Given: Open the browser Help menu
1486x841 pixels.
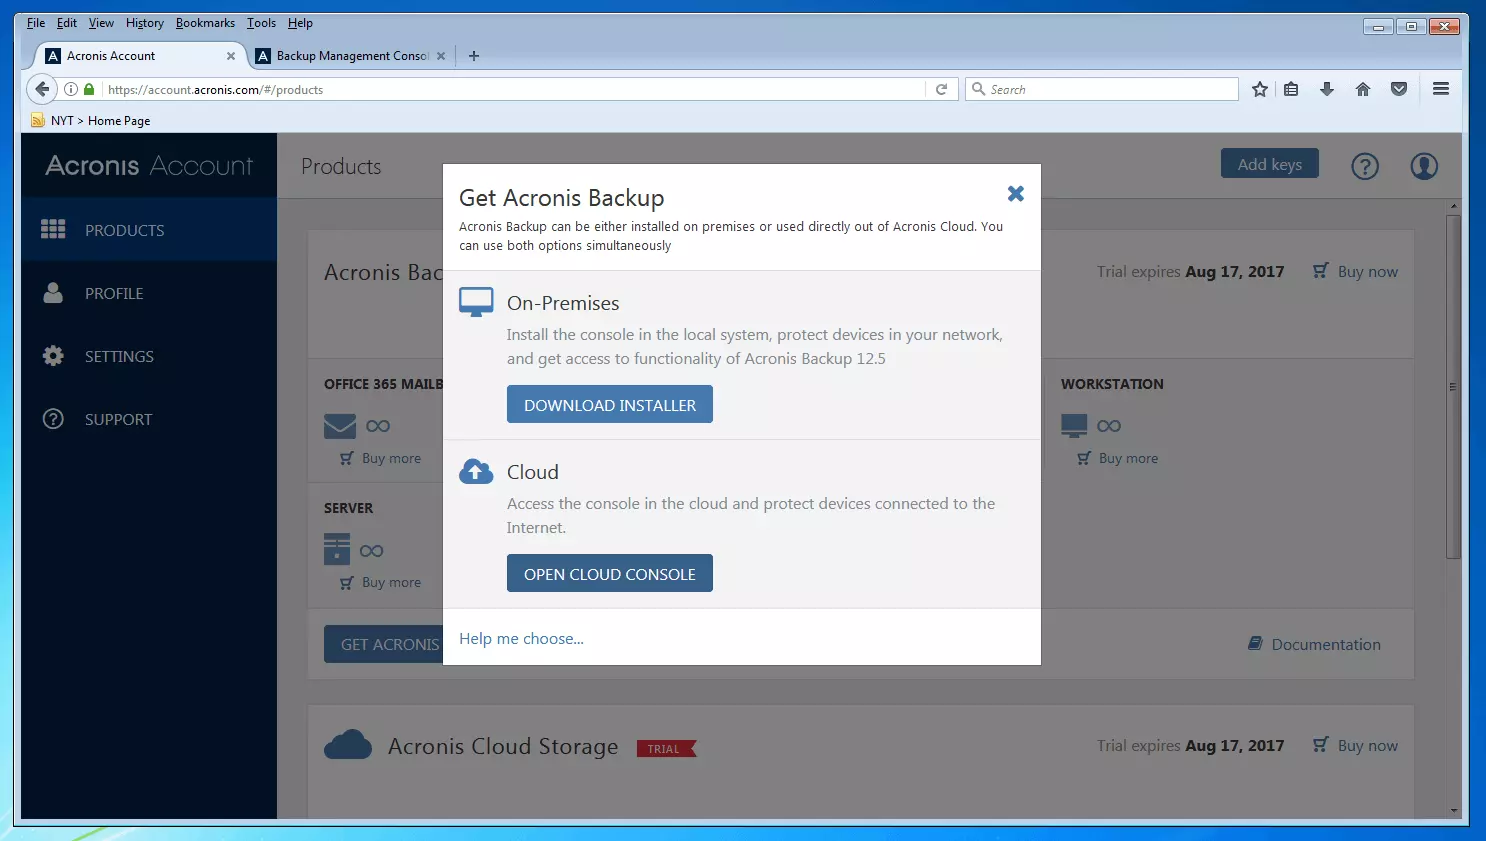Looking at the screenshot, I should [x=300, y=23].
